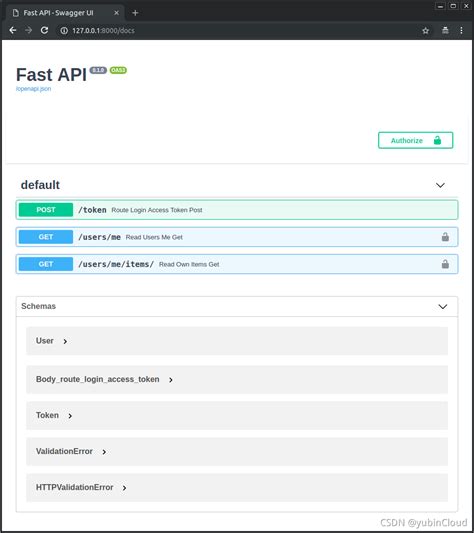This screenshot has height=533, width=474.
Task: Click 'Read Users Me Get' description
Action: pos(154,237)
